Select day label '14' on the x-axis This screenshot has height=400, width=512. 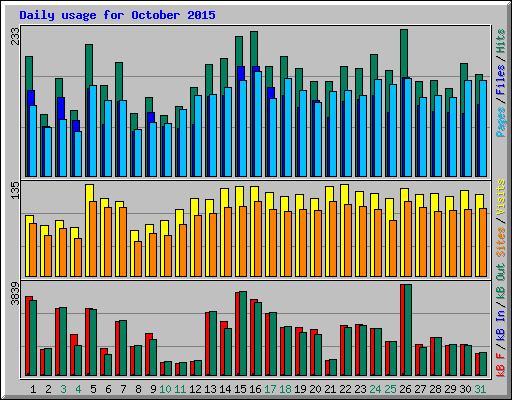click(x=225, y=389)
